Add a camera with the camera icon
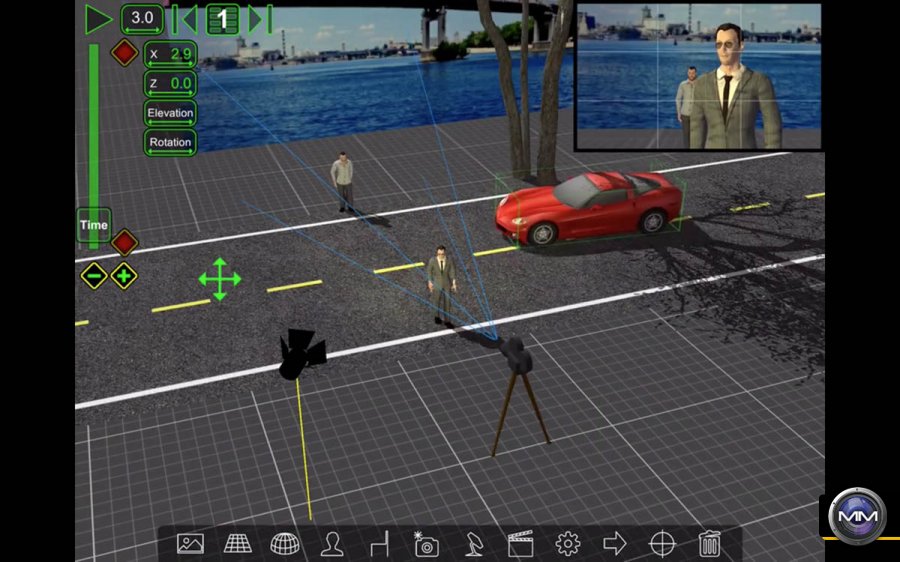The width and height of the screenshot is (900, 562). tap(426, 543)
